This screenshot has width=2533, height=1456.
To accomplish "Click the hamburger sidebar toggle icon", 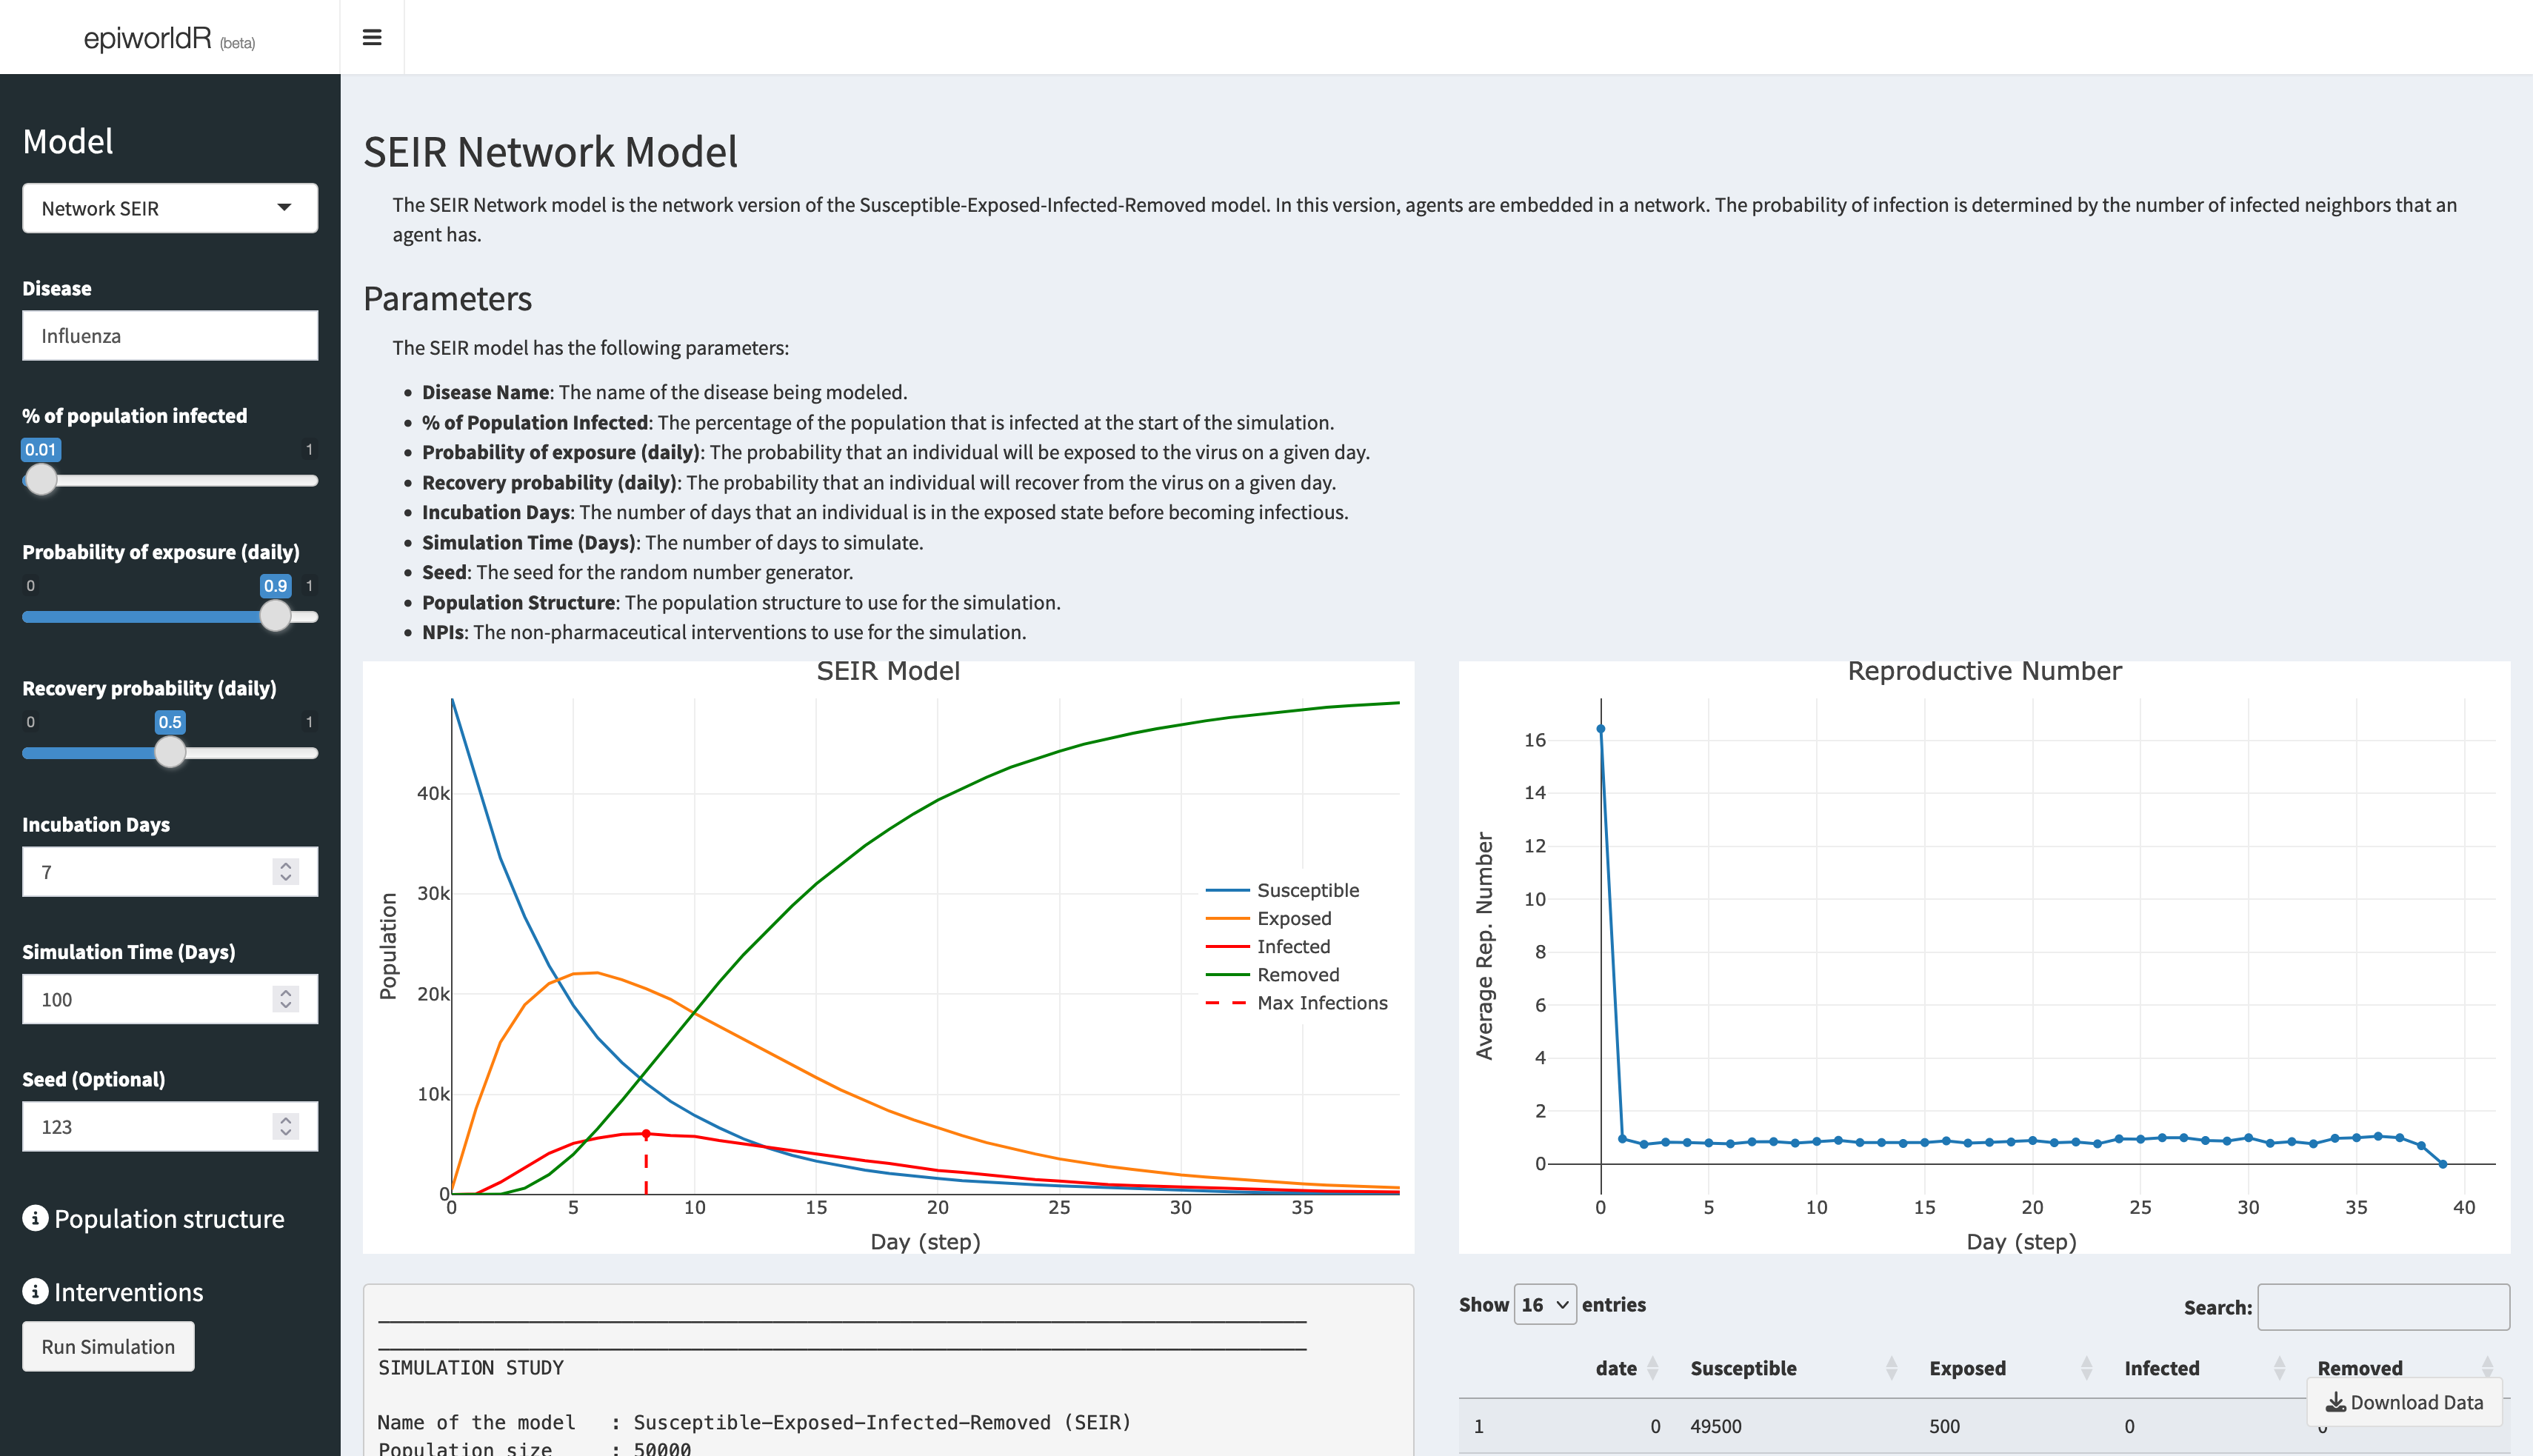I will click(x=372, y=37).
